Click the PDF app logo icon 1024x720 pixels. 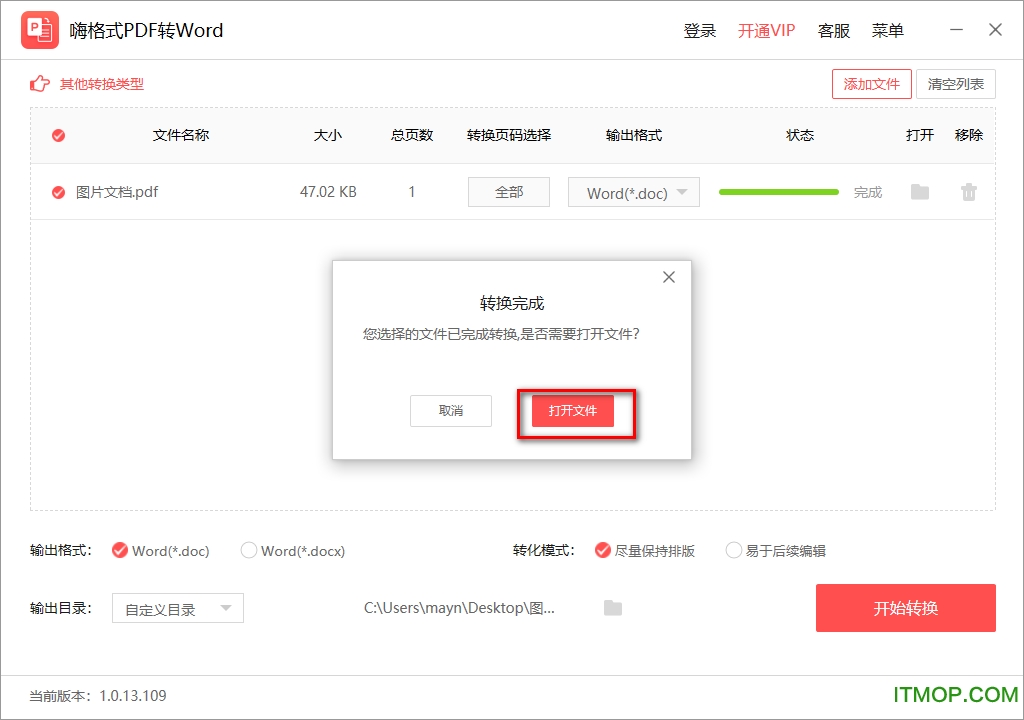(40, 30)
